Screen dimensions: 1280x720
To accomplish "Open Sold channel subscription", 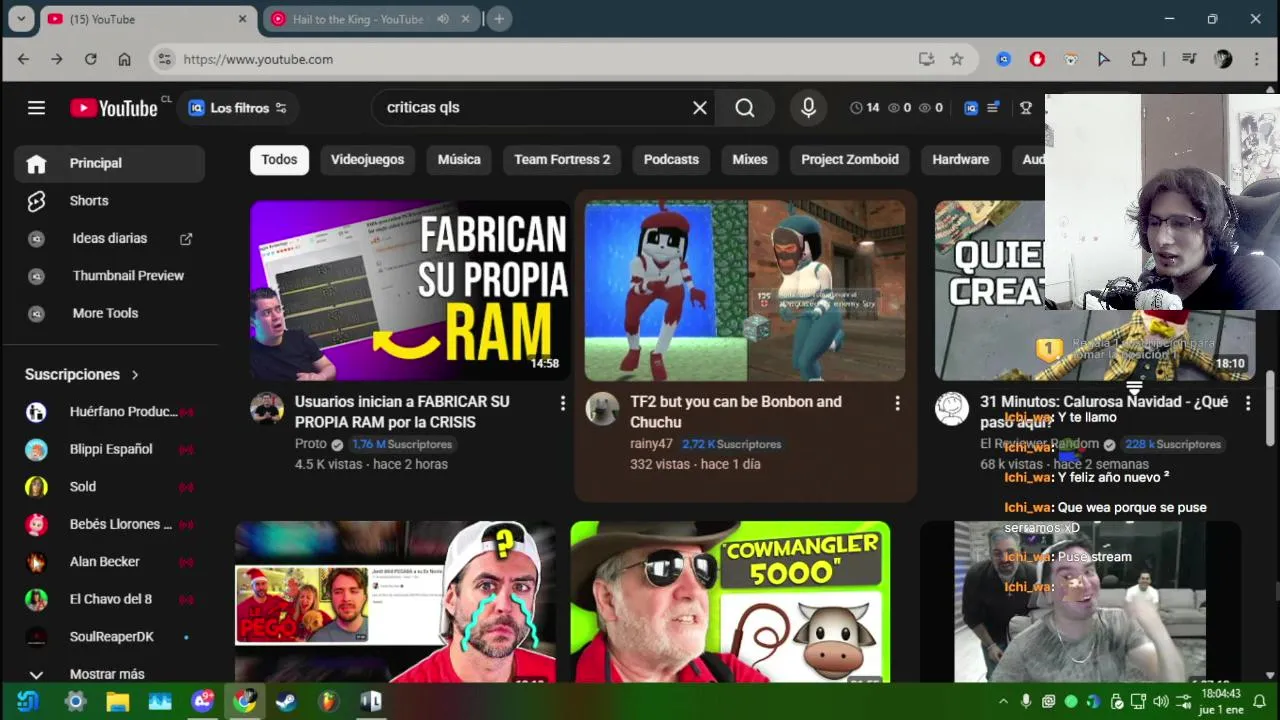I will click(x=110, y=487).
